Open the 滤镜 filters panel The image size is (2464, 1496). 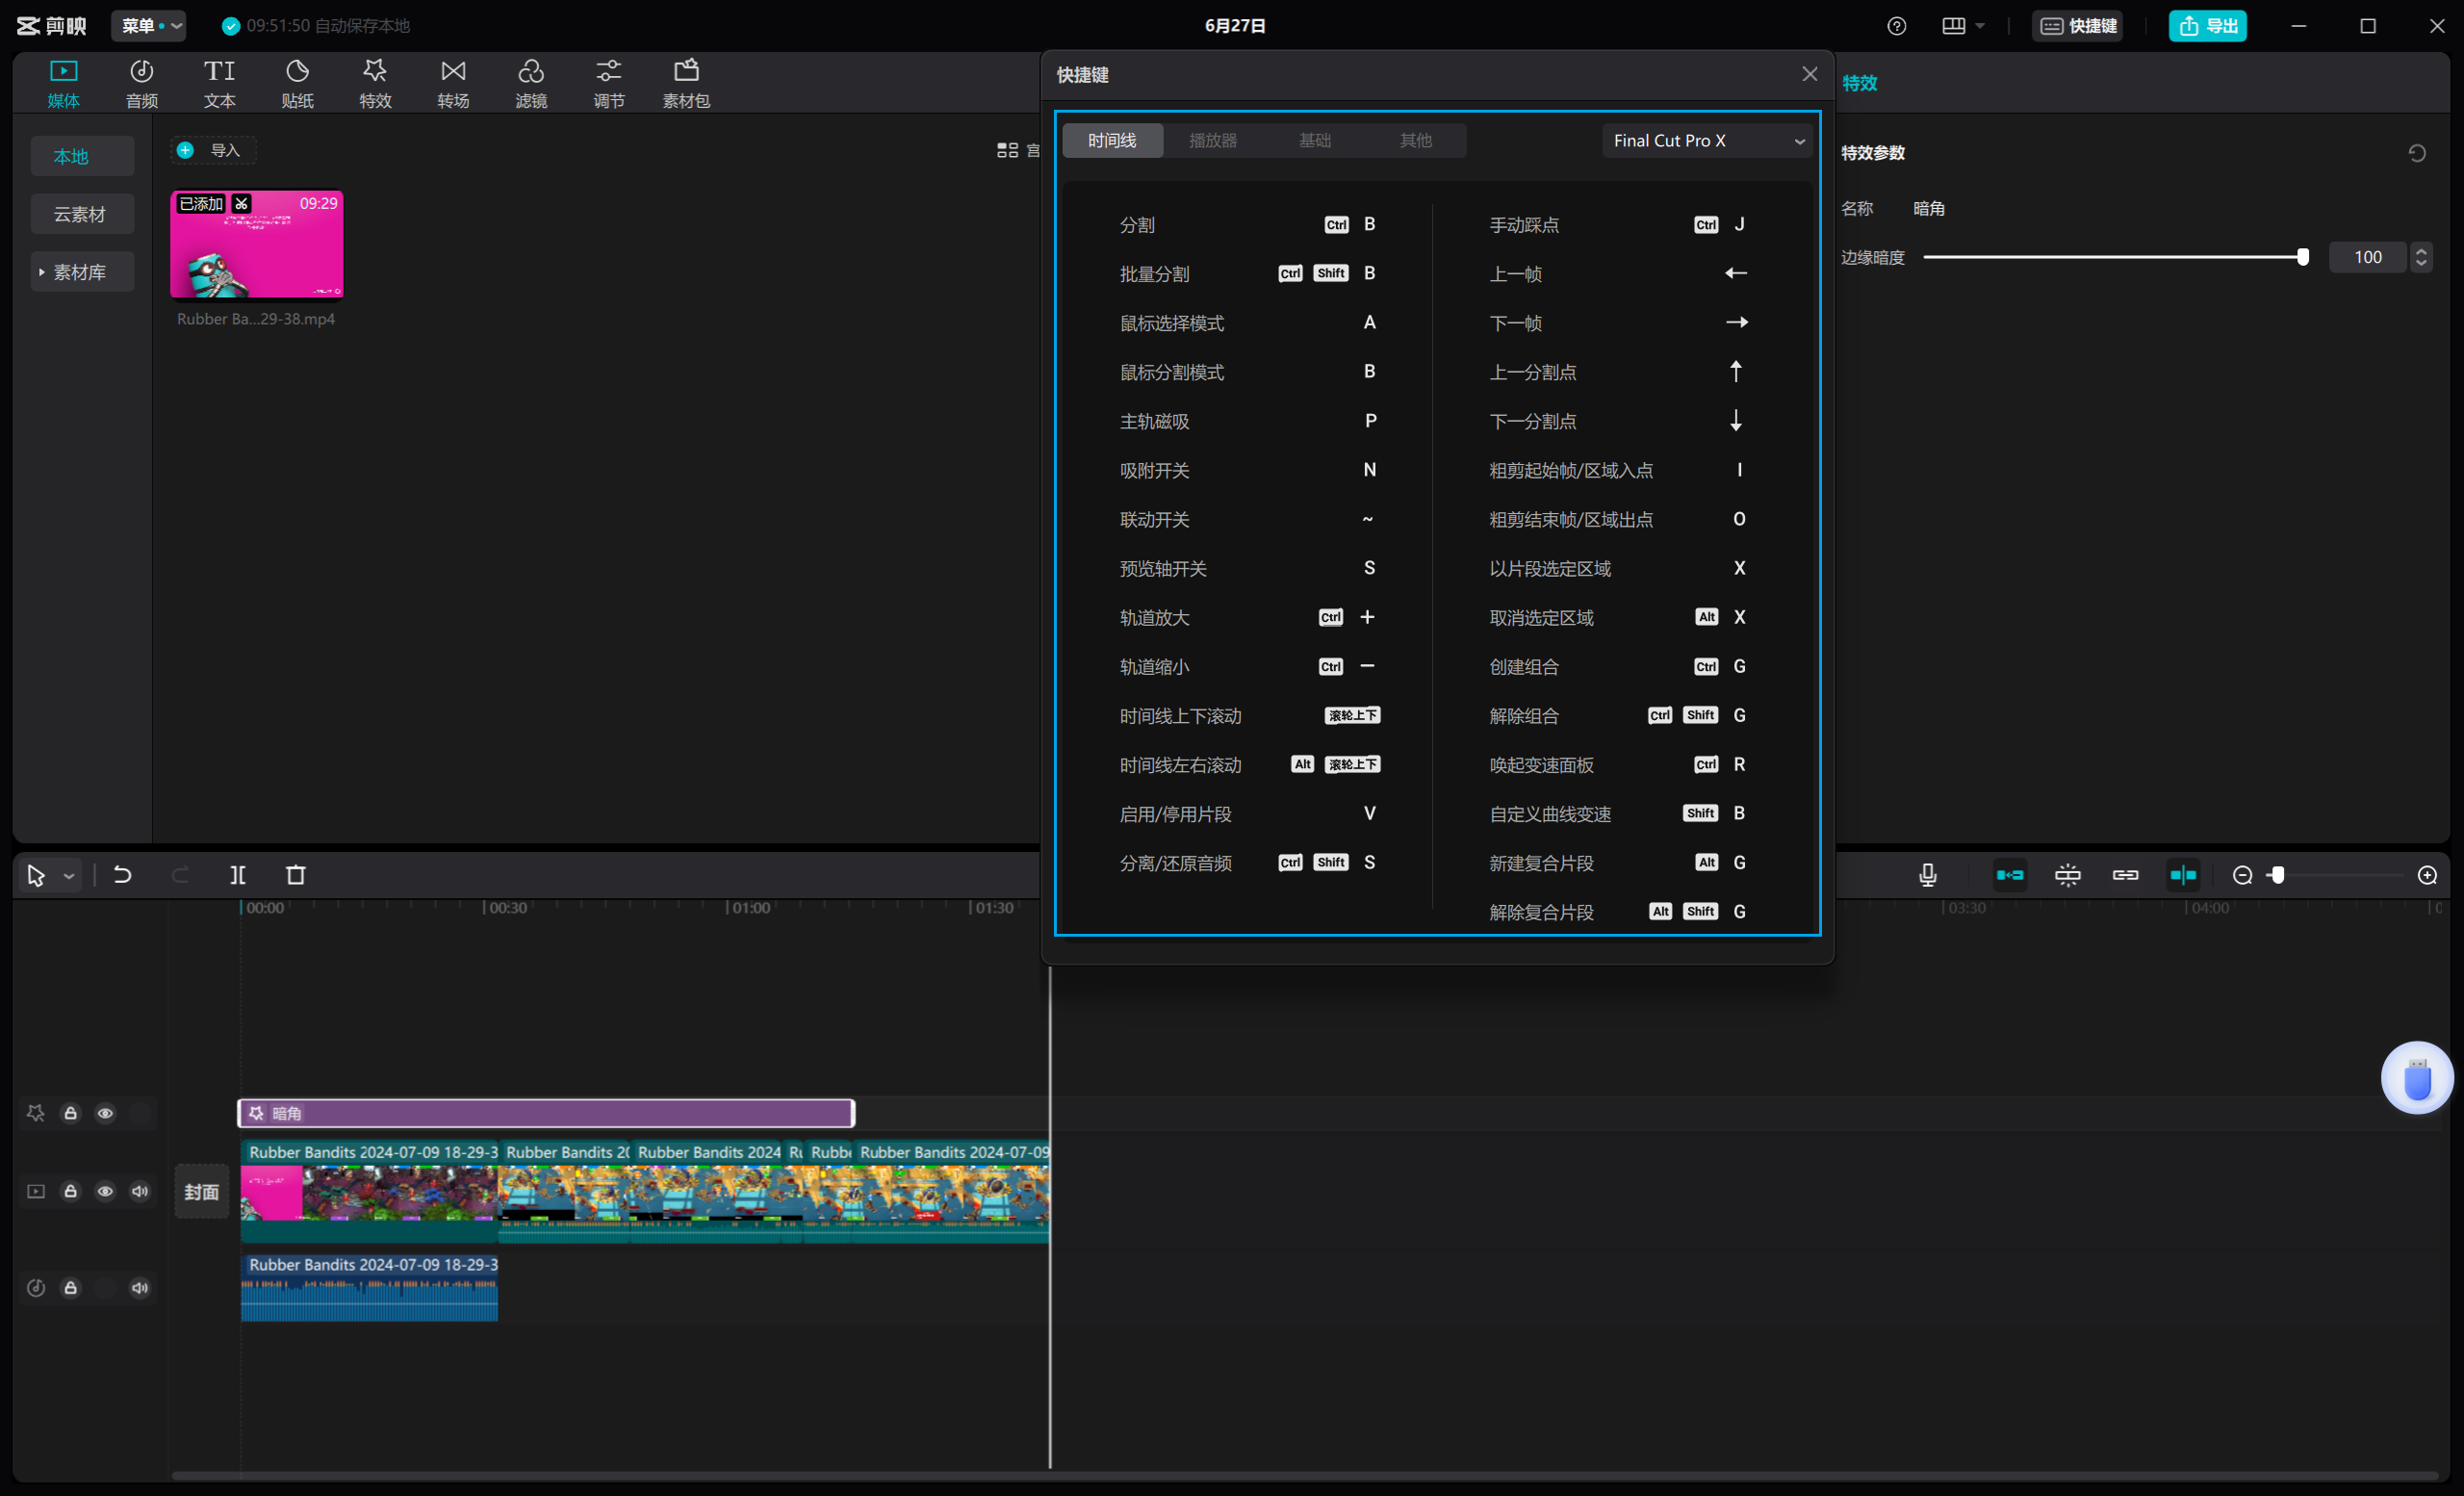tap(531, 84)
